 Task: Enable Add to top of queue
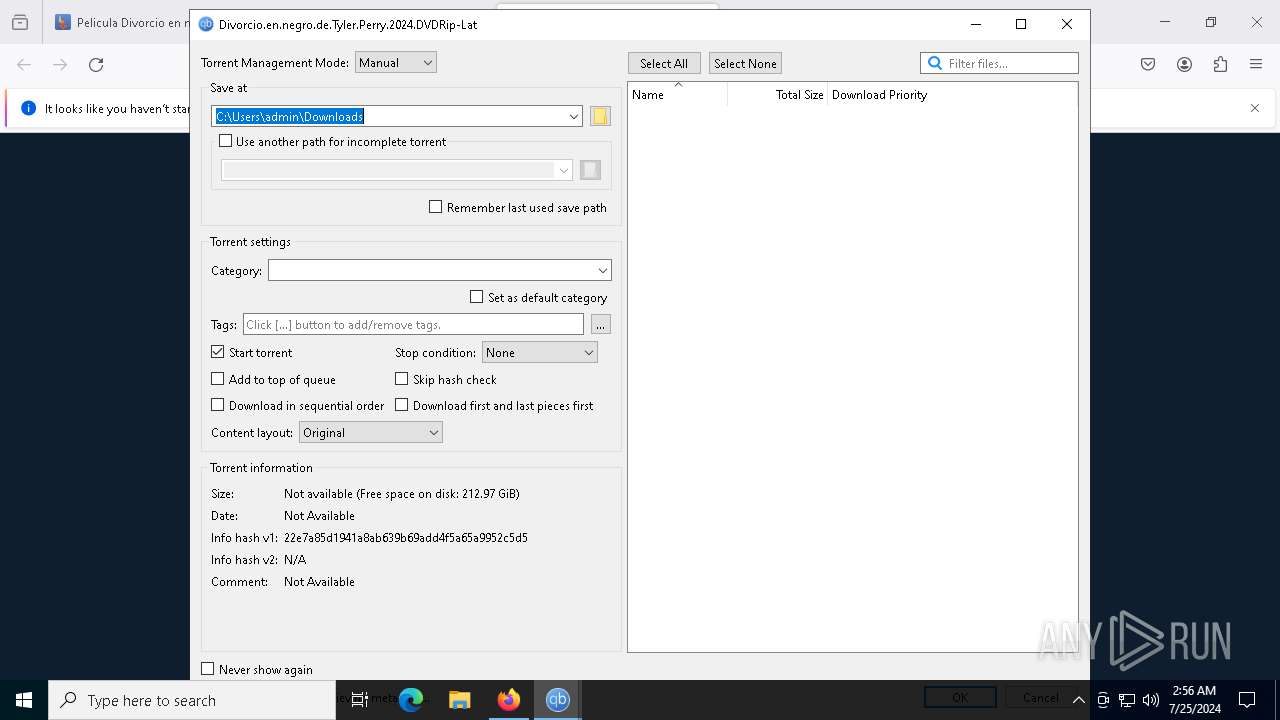[217, 379]
